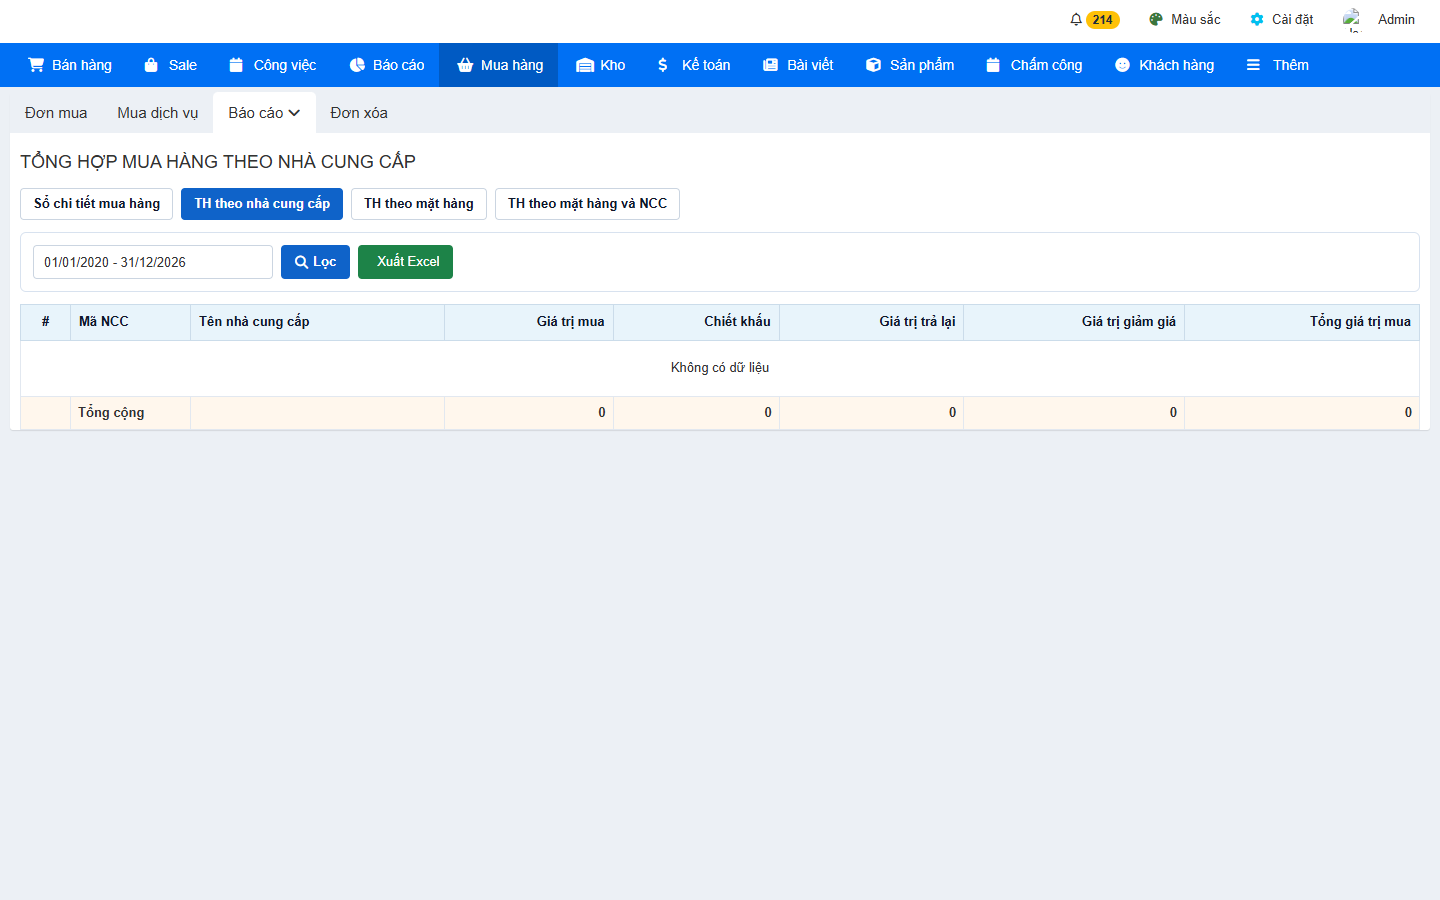Image resolution: width=1440 pixels, height=900 pixels.
Task: Open the Khách hàng menu
Action: (x=1164, y=65)
